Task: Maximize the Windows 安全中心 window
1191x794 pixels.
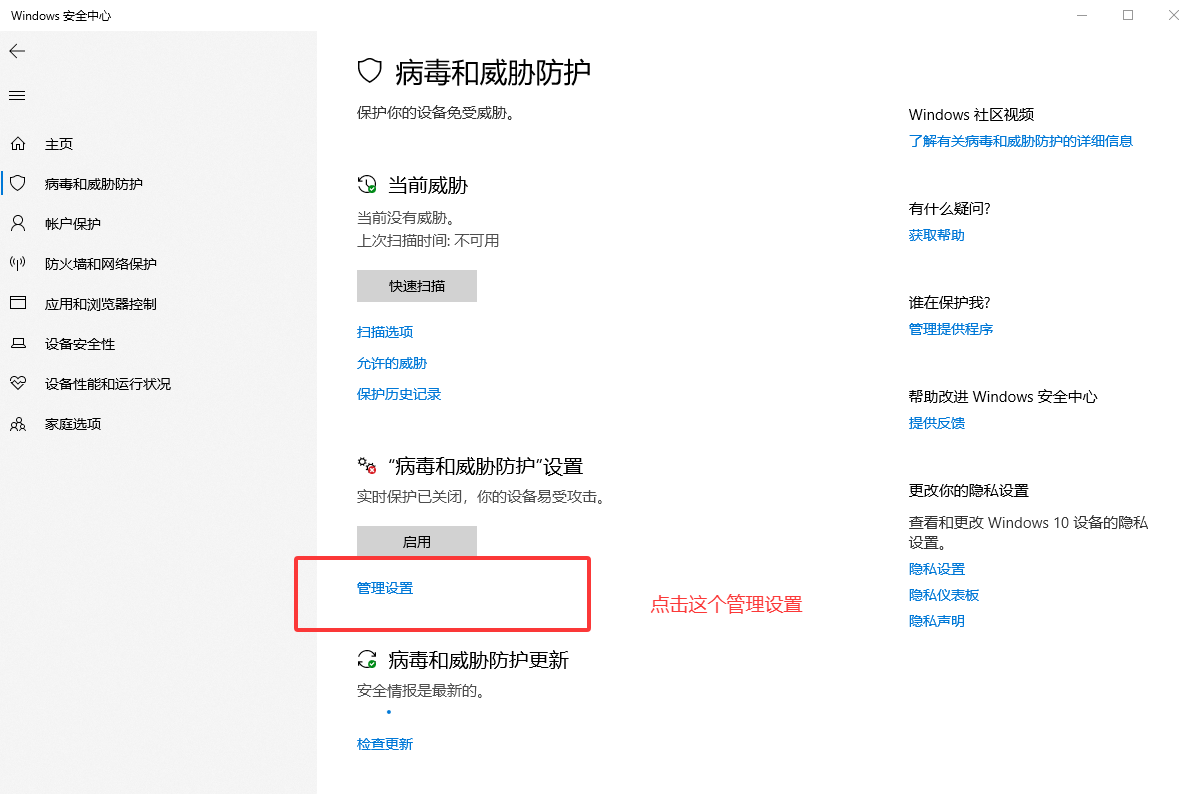Action: pyautogui.click(x=1128, y=15)
